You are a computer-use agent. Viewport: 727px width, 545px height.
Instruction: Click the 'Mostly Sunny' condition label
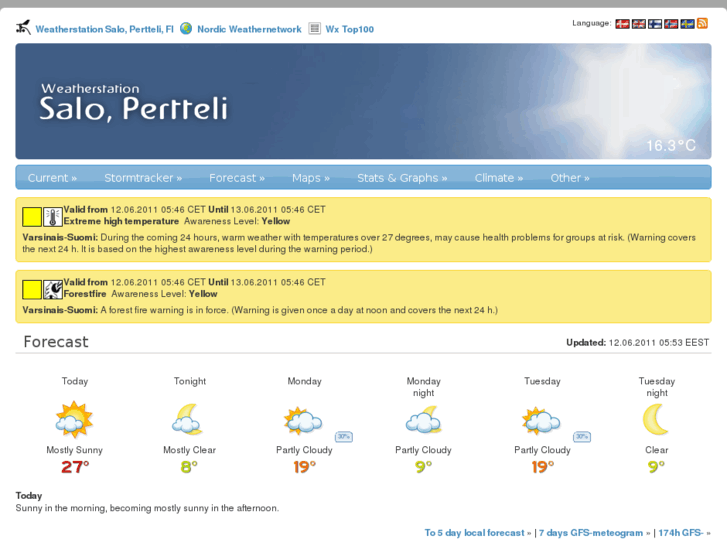pyautogui.click(x=75, y=450)
